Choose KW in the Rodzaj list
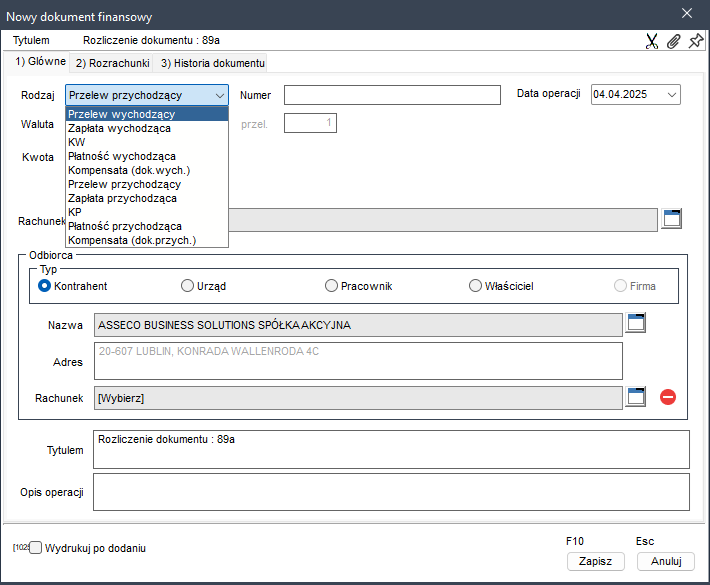Screen dimensions: 710x585 coord(147,142)
